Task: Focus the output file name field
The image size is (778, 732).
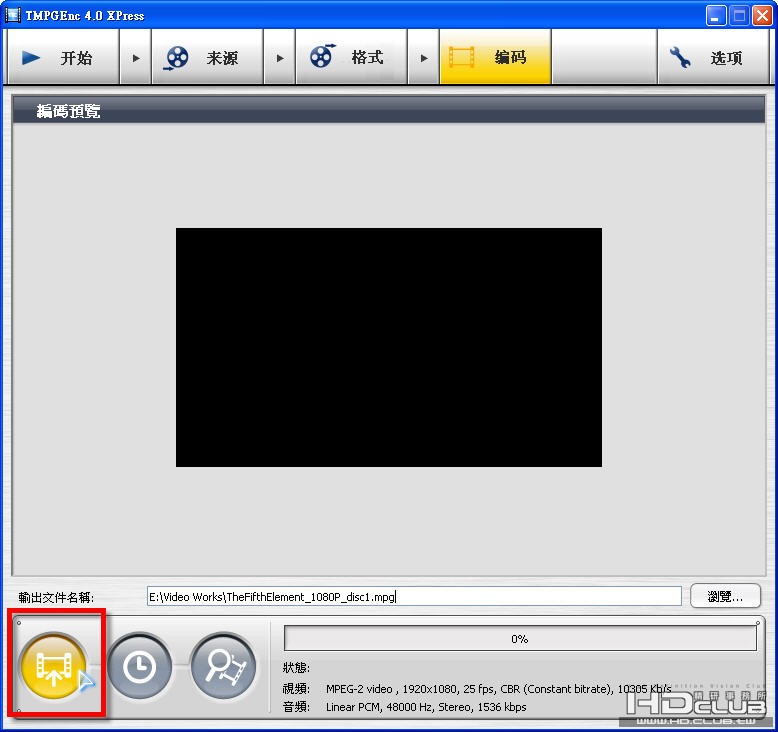Action: (x=414, y=596)
